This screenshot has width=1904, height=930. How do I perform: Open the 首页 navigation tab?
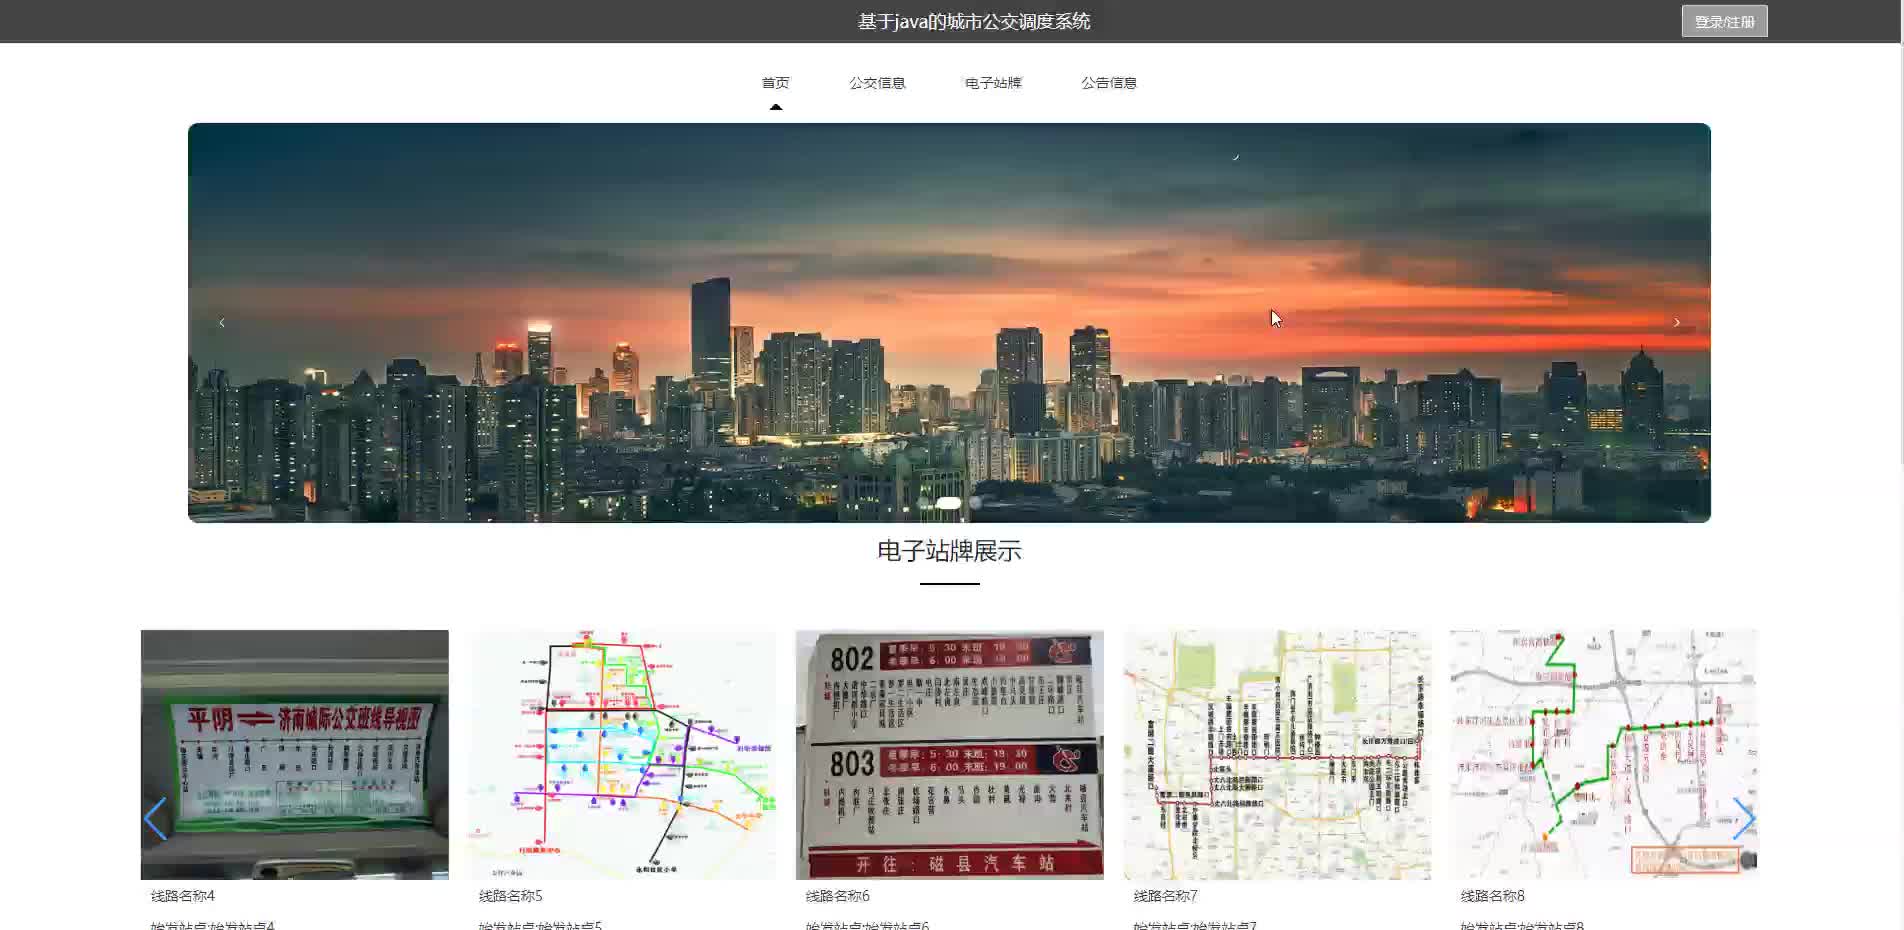point(775,83)
